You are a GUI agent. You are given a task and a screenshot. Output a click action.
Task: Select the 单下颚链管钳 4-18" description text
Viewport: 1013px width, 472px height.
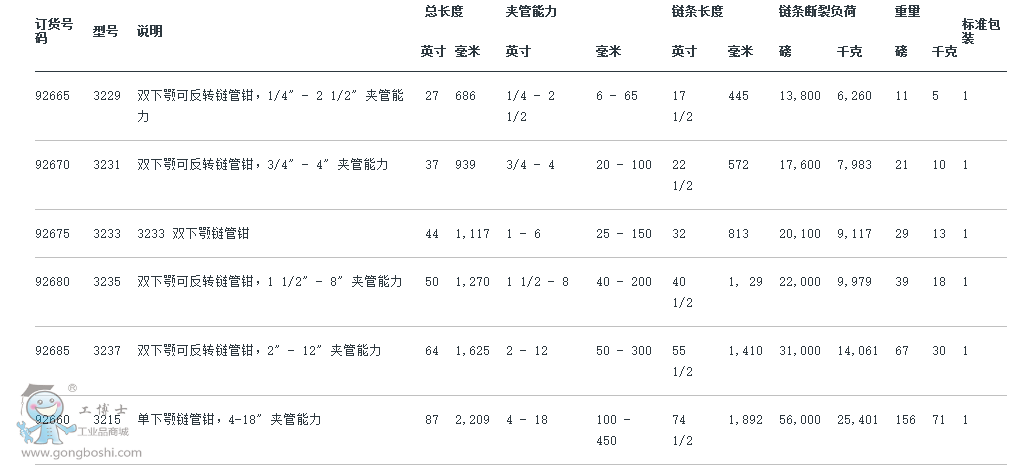tap(229, 420)
